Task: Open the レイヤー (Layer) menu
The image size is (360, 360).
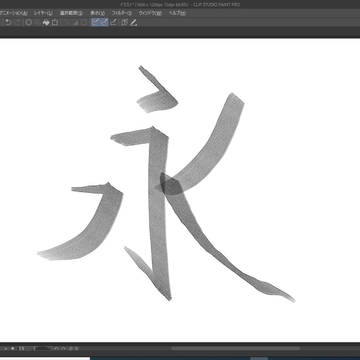Action: pos(43,13)
